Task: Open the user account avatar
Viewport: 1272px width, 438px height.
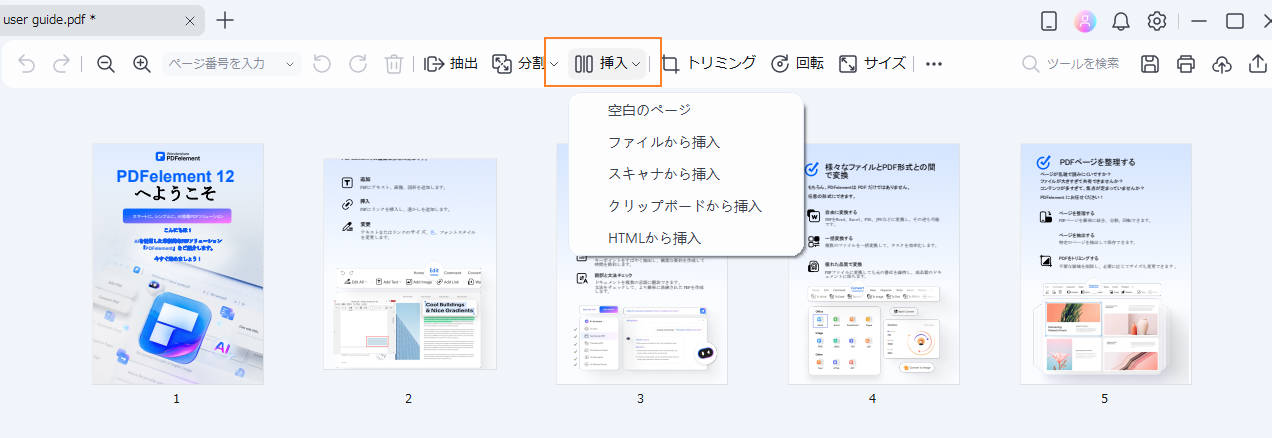Action: [1085, 21]
